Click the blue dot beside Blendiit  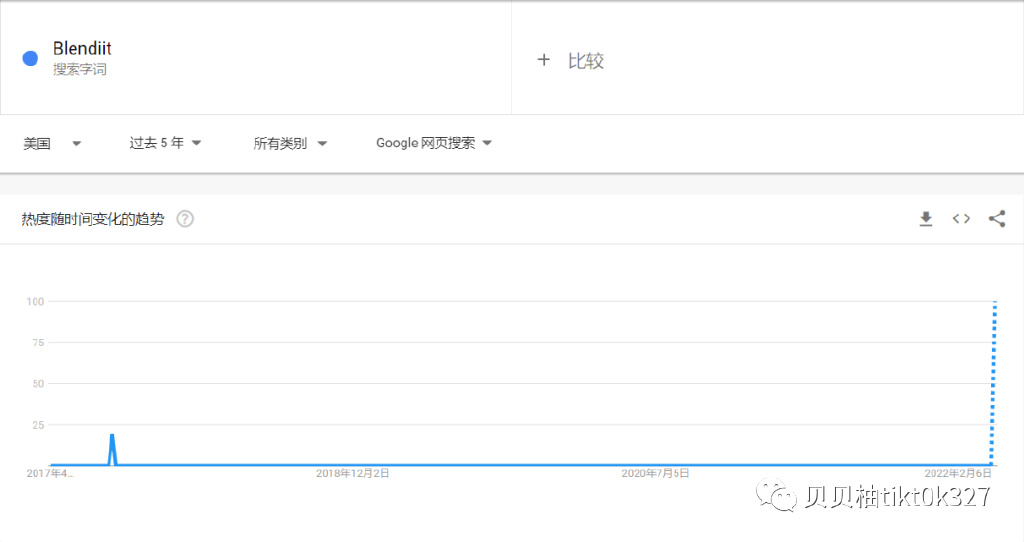30,59
